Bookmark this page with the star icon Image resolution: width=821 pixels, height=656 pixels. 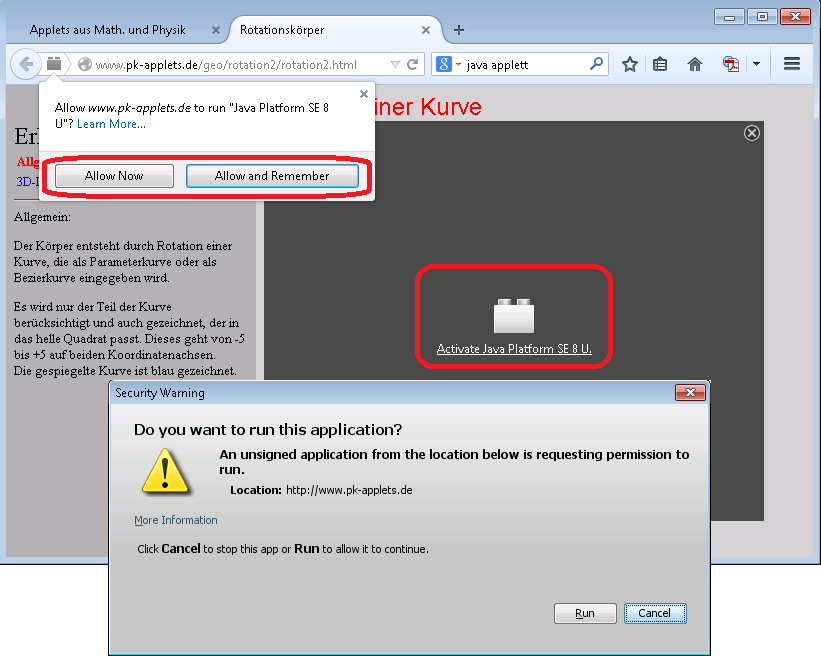pyautogui.click(x=629, y=64)
